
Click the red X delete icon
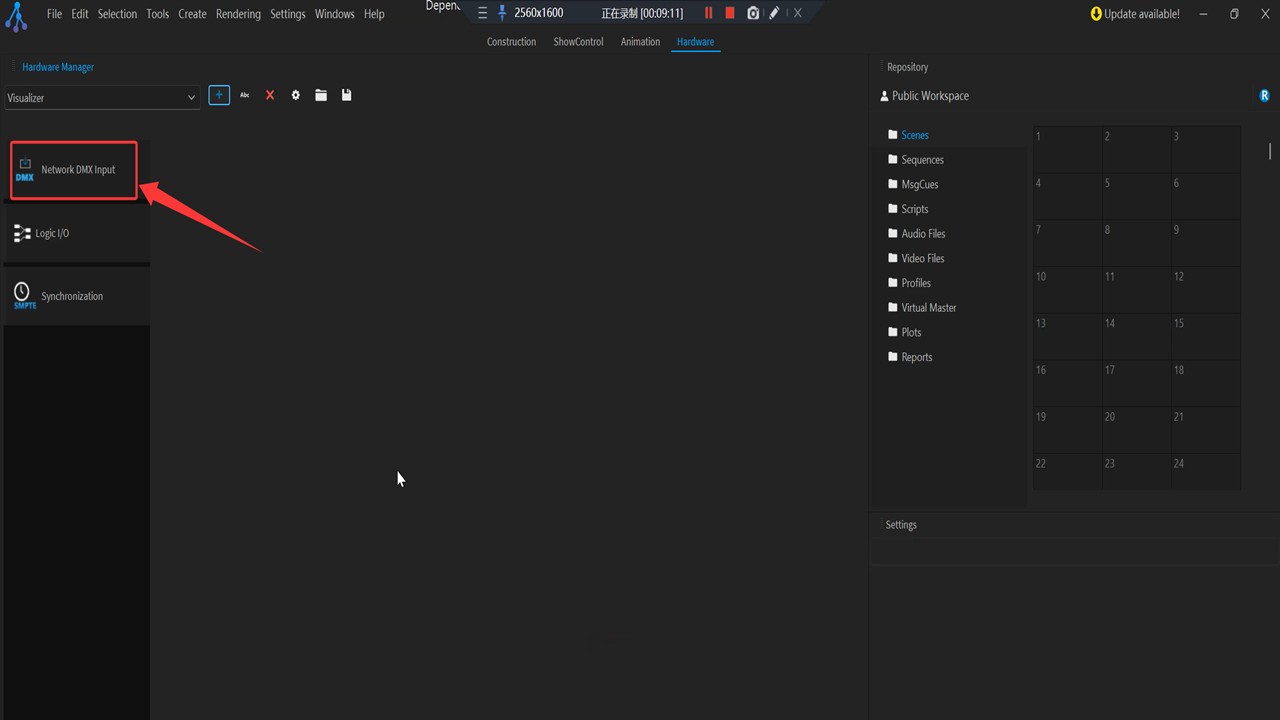[x=270, y=95]
